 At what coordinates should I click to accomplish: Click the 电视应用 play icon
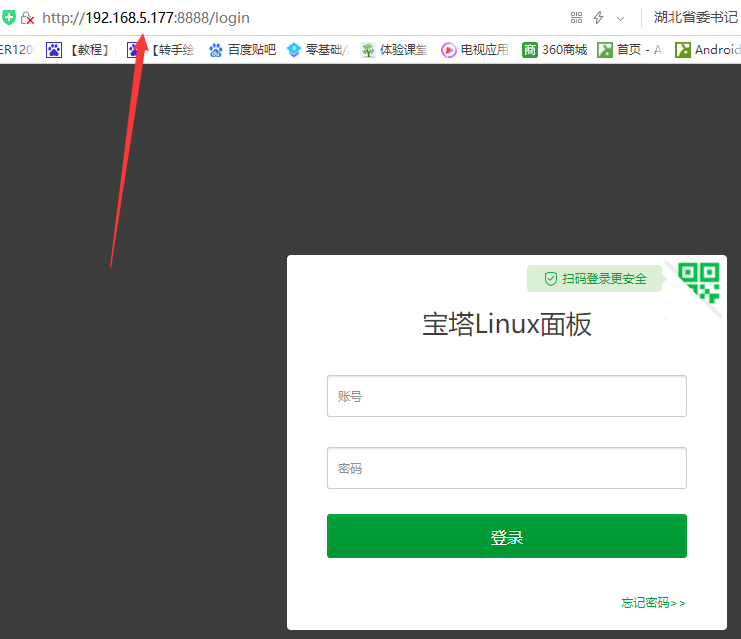point(448,50)
